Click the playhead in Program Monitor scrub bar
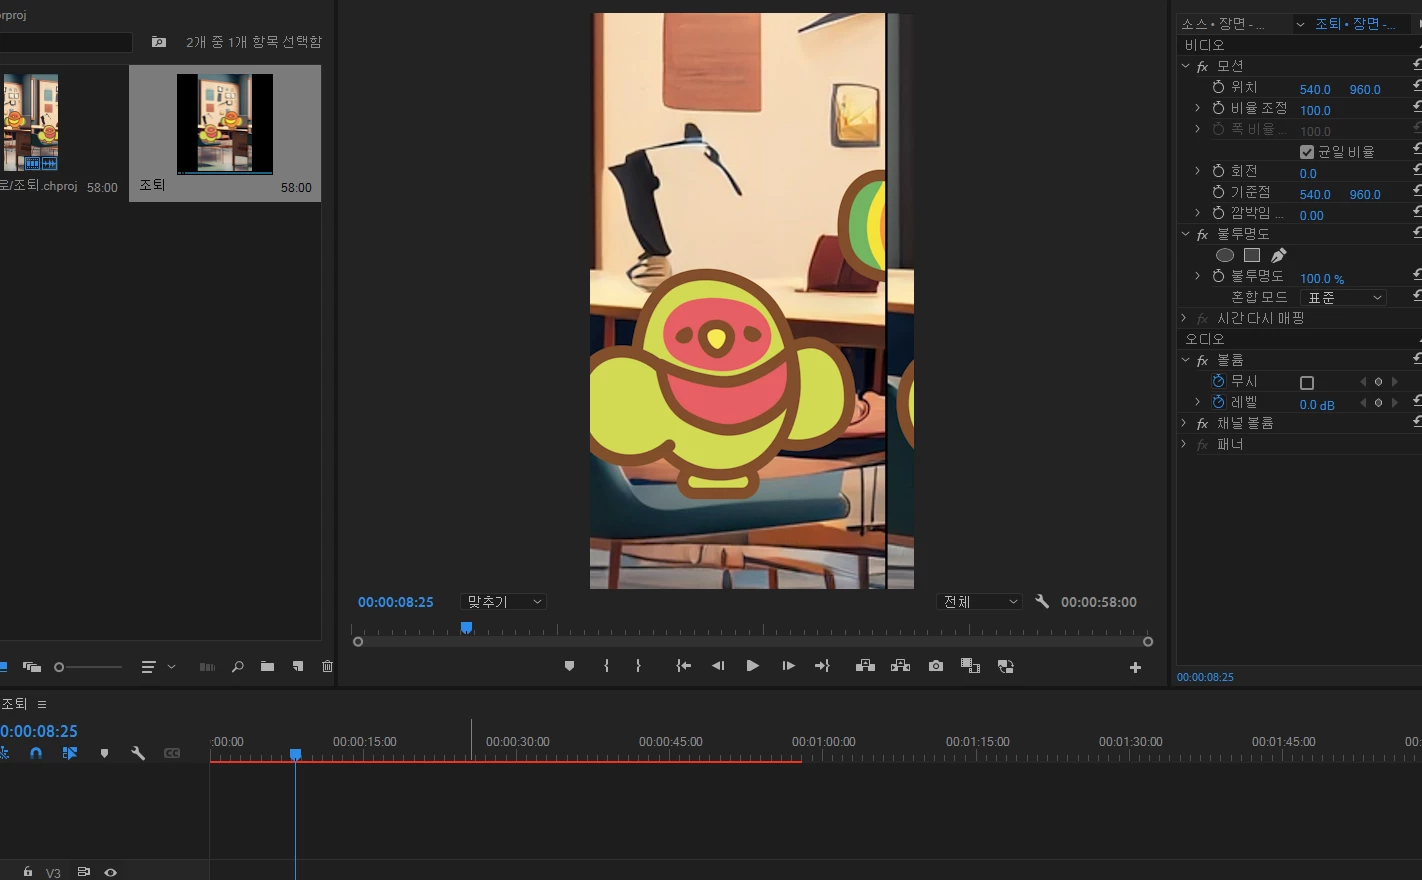 pos(466,628)
